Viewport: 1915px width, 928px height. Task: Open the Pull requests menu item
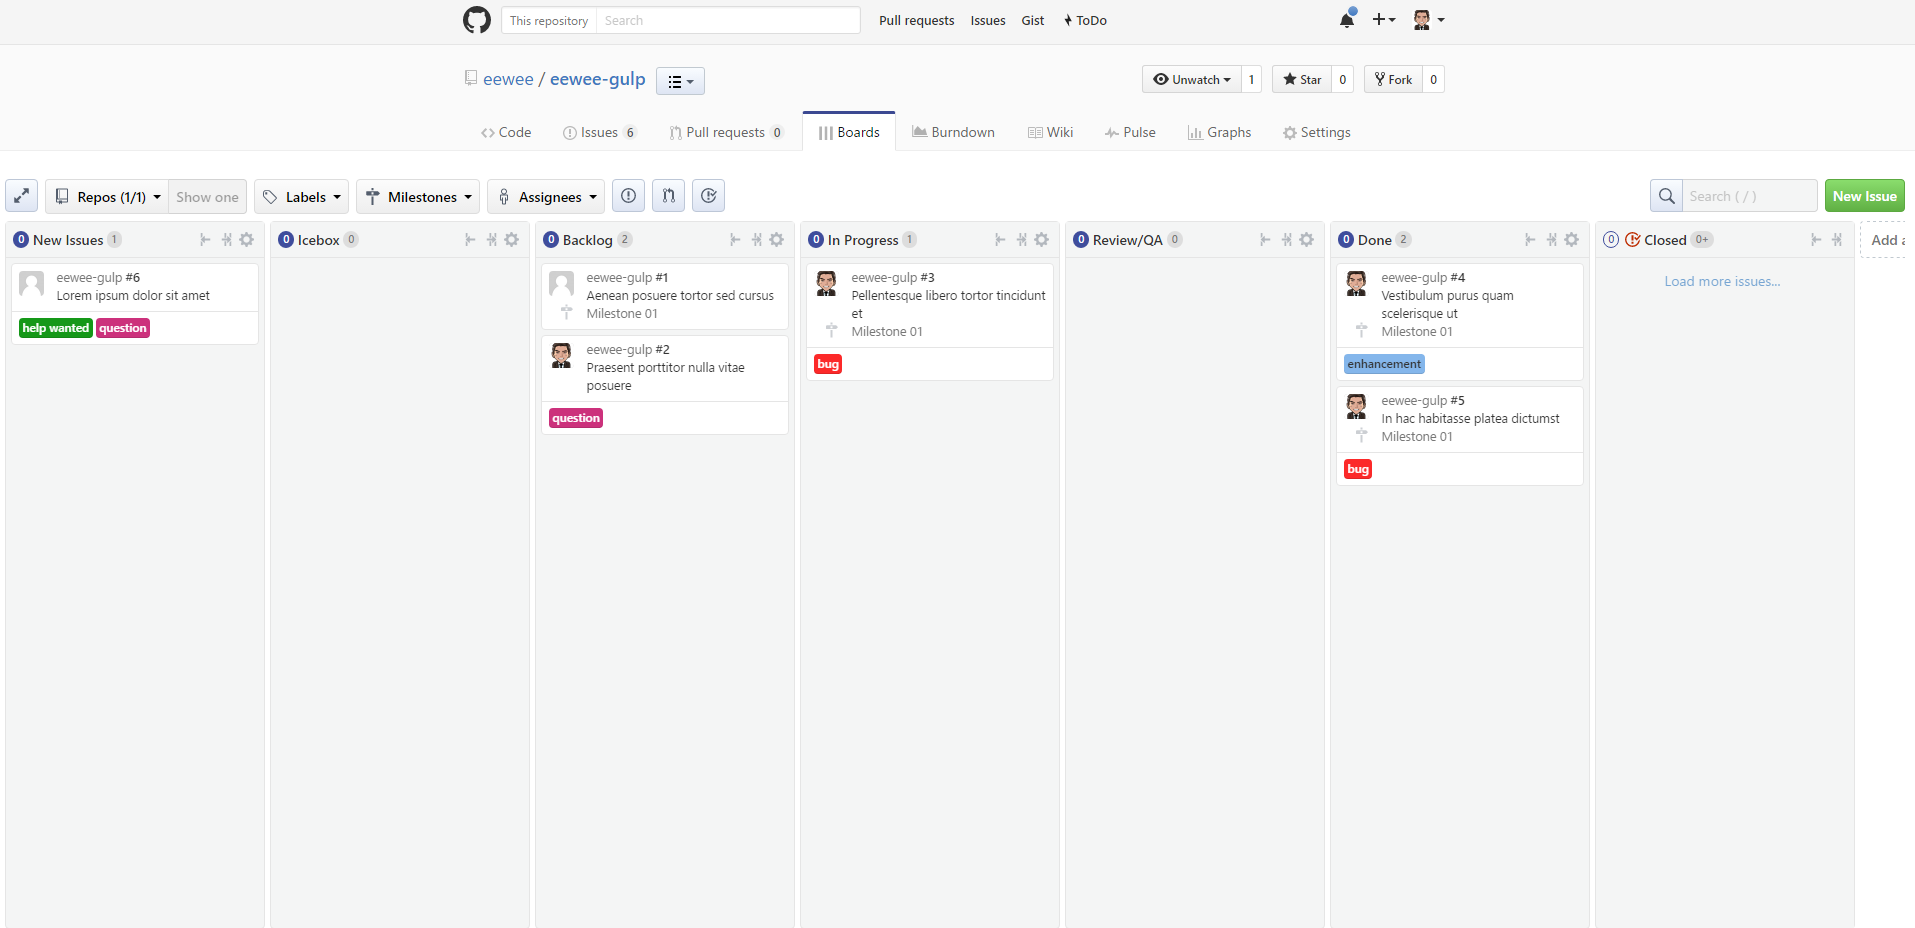pos(915,20)
